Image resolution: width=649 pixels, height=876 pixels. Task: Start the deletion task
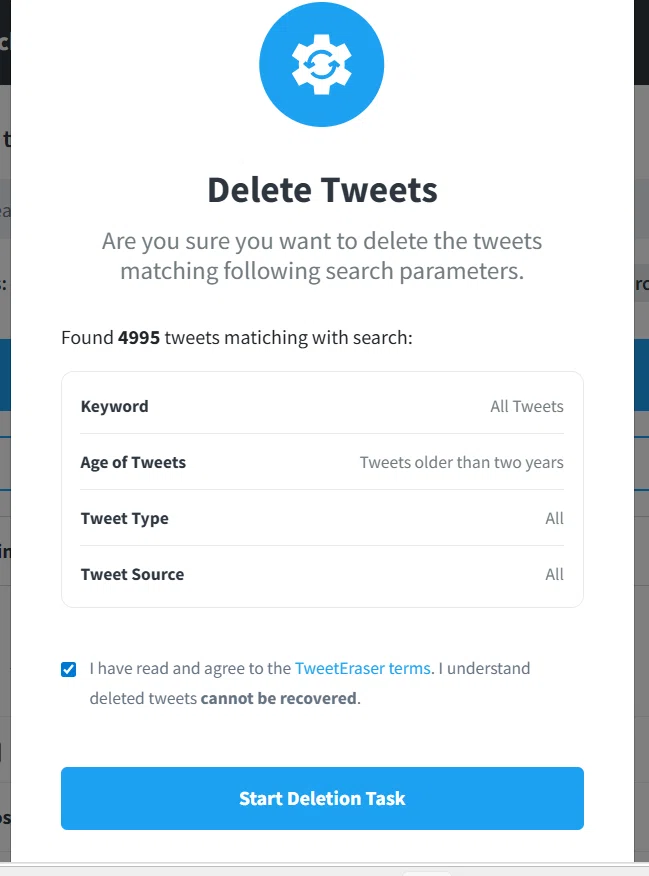tap(322, 798)
